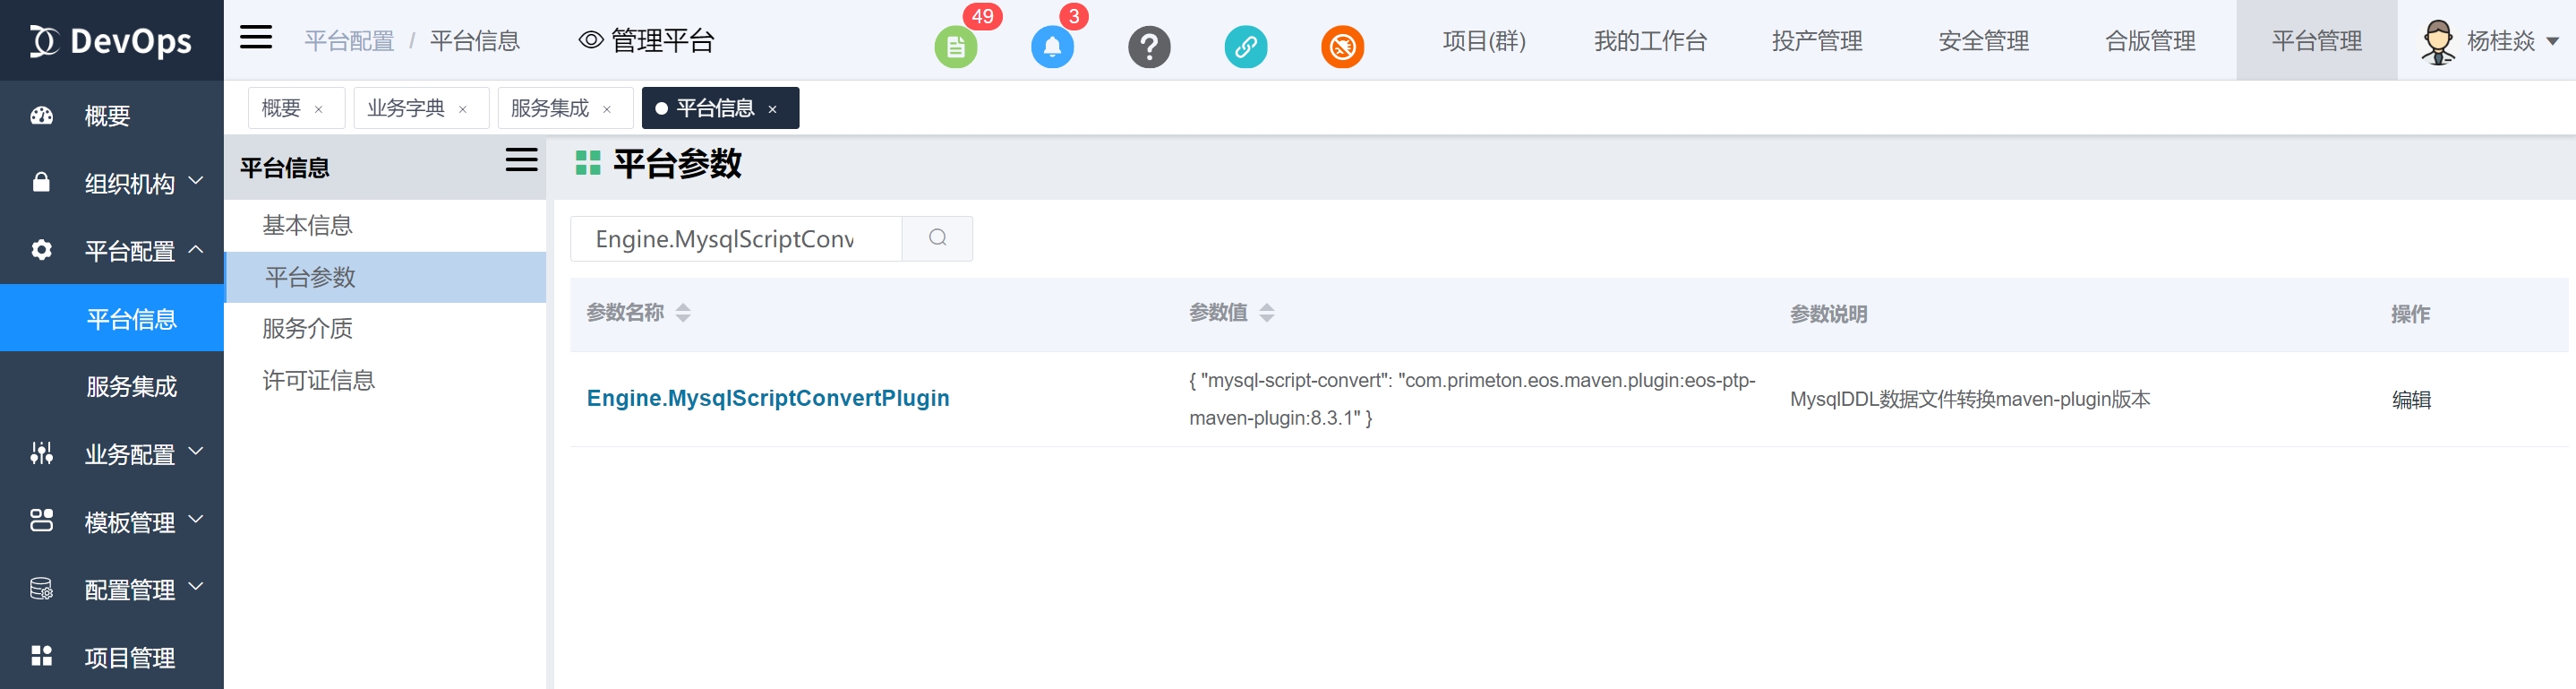The height and width of the screenshot is (689, 2576).
Task: Click the 配置管理 database icon
Action: tap(41, 588)
